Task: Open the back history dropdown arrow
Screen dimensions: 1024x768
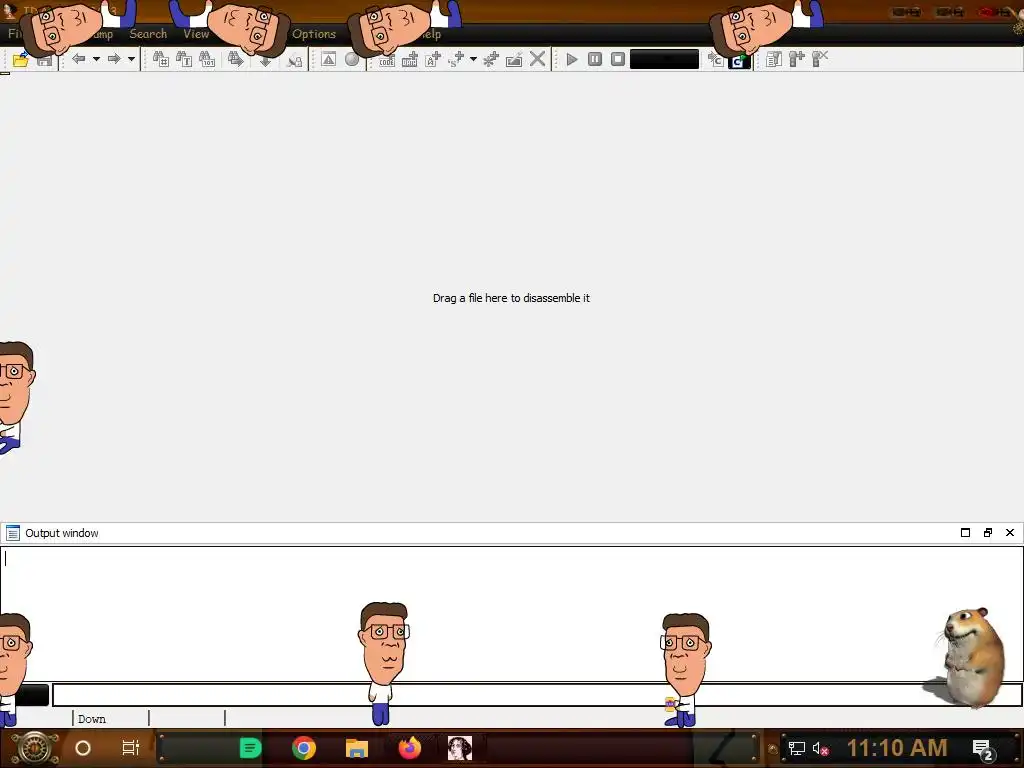Action: 96,59
